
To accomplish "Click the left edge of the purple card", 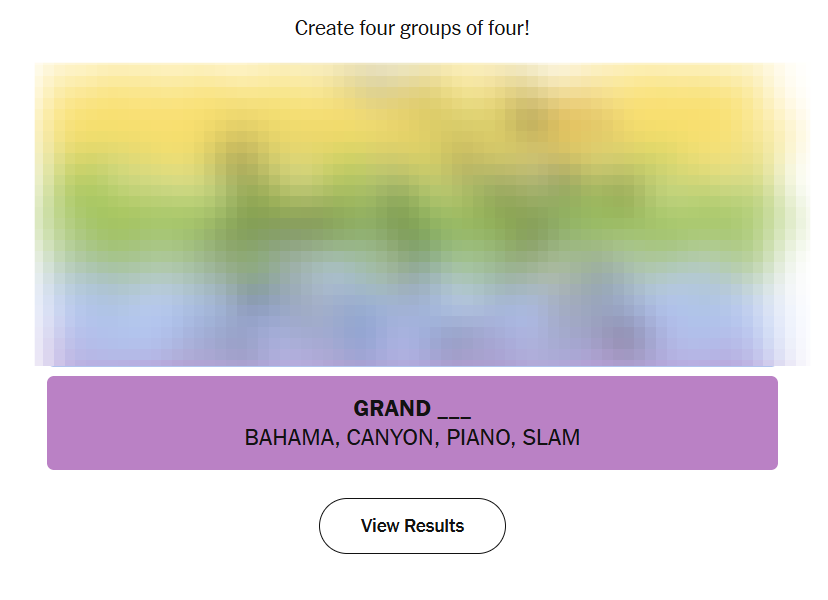I will pyautogui.click(x=53, y=423).
